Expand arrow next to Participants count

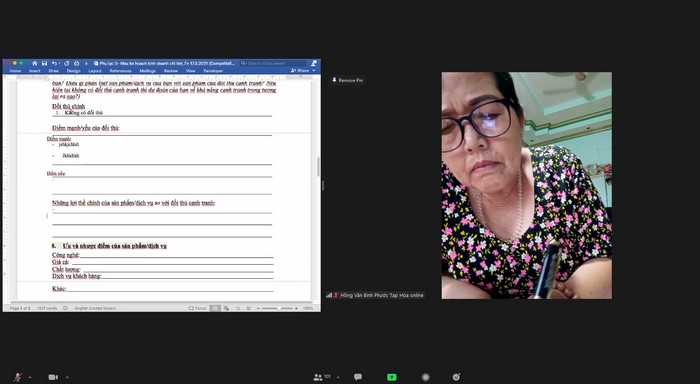[338, 377]
